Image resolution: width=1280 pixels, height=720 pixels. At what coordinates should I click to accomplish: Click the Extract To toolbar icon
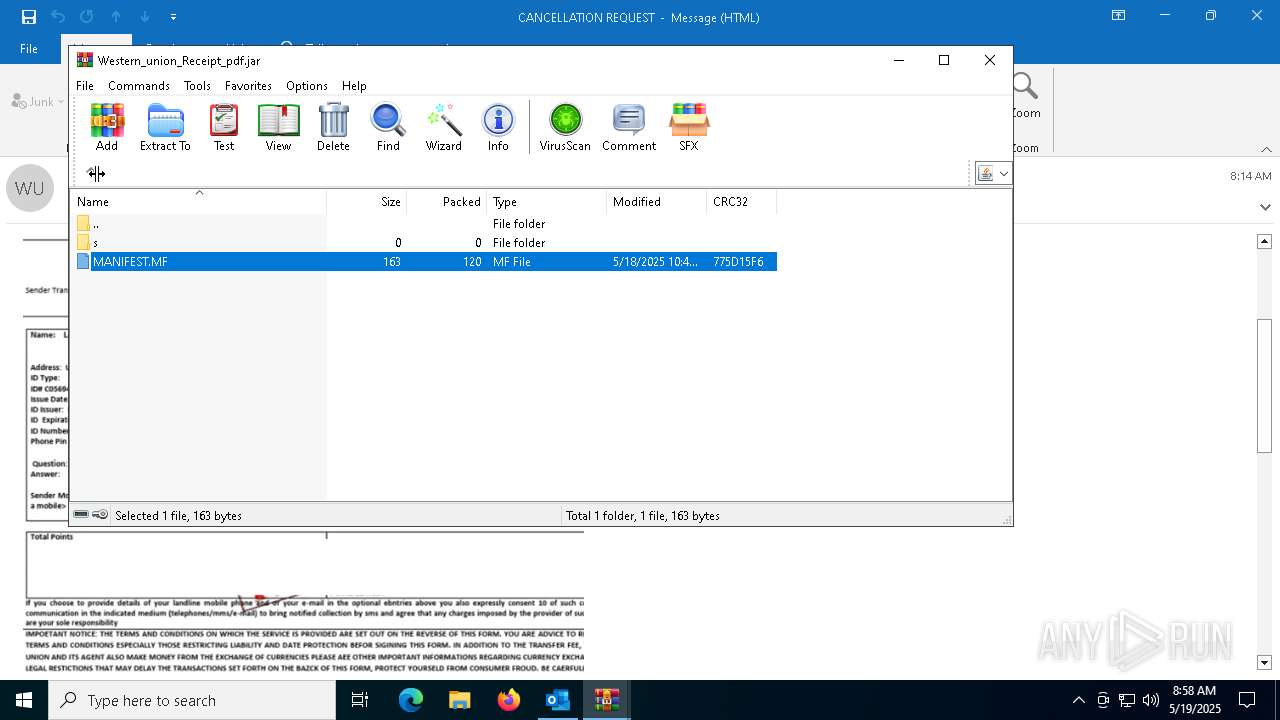[x=165, y=127]
